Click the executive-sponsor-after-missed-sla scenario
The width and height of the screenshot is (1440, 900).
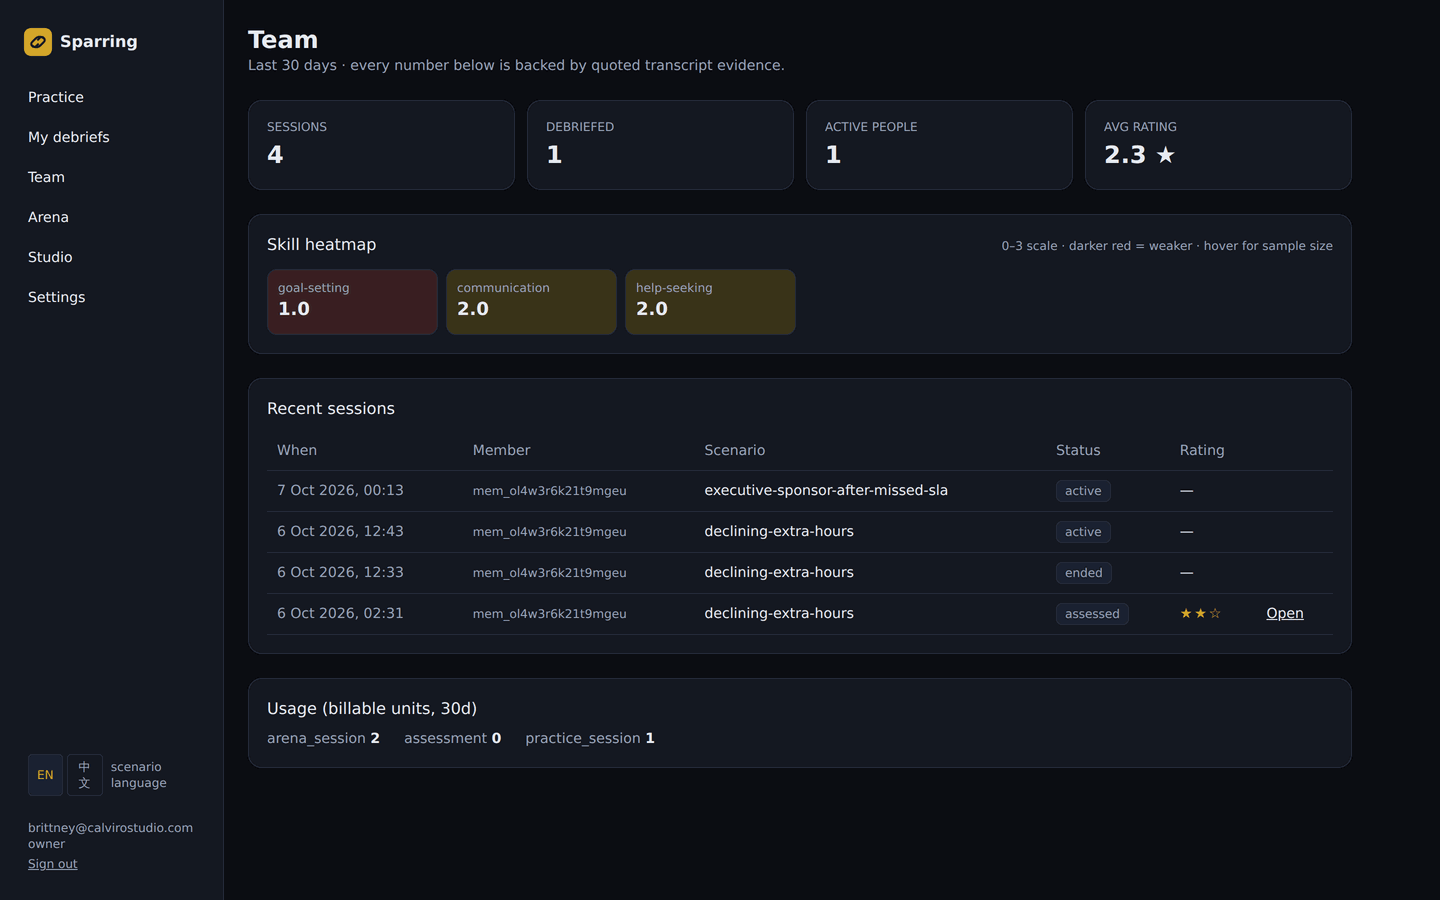(826, 491)
